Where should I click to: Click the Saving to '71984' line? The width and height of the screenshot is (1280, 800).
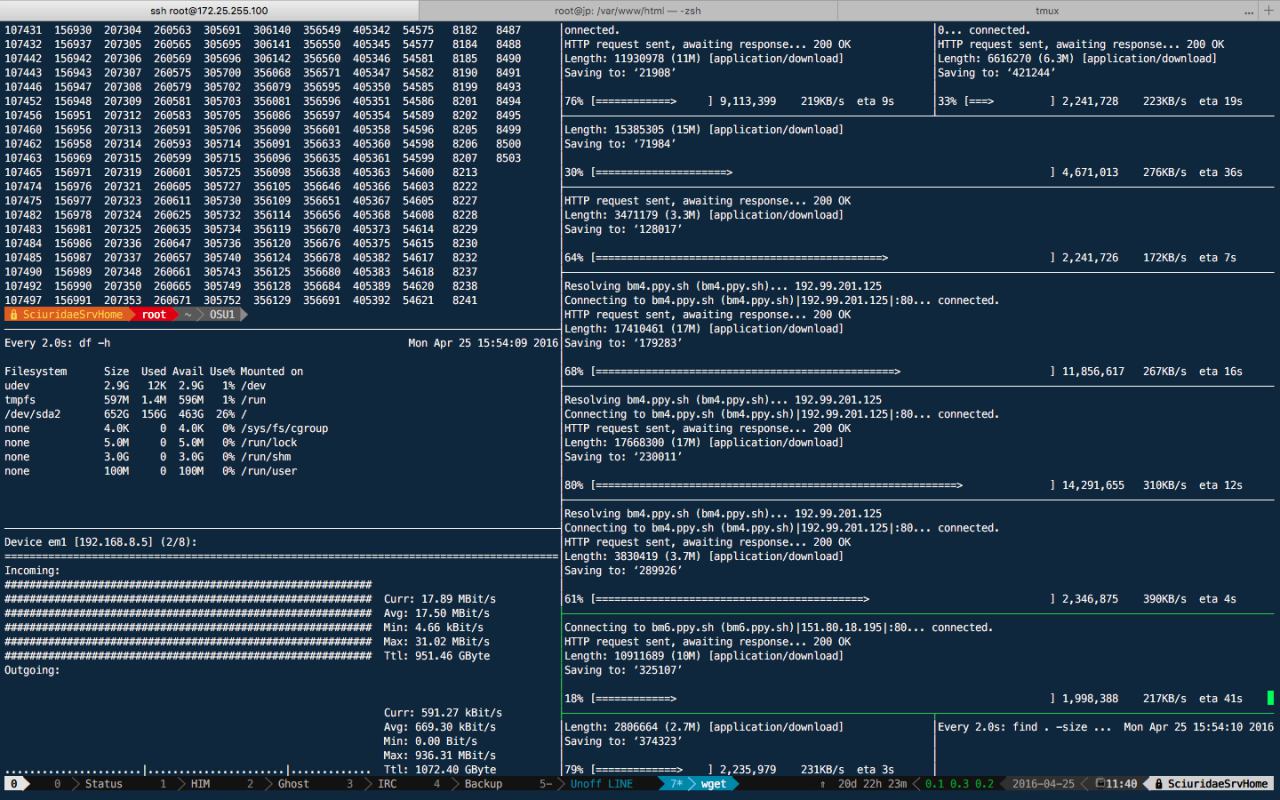pos(620,144)
